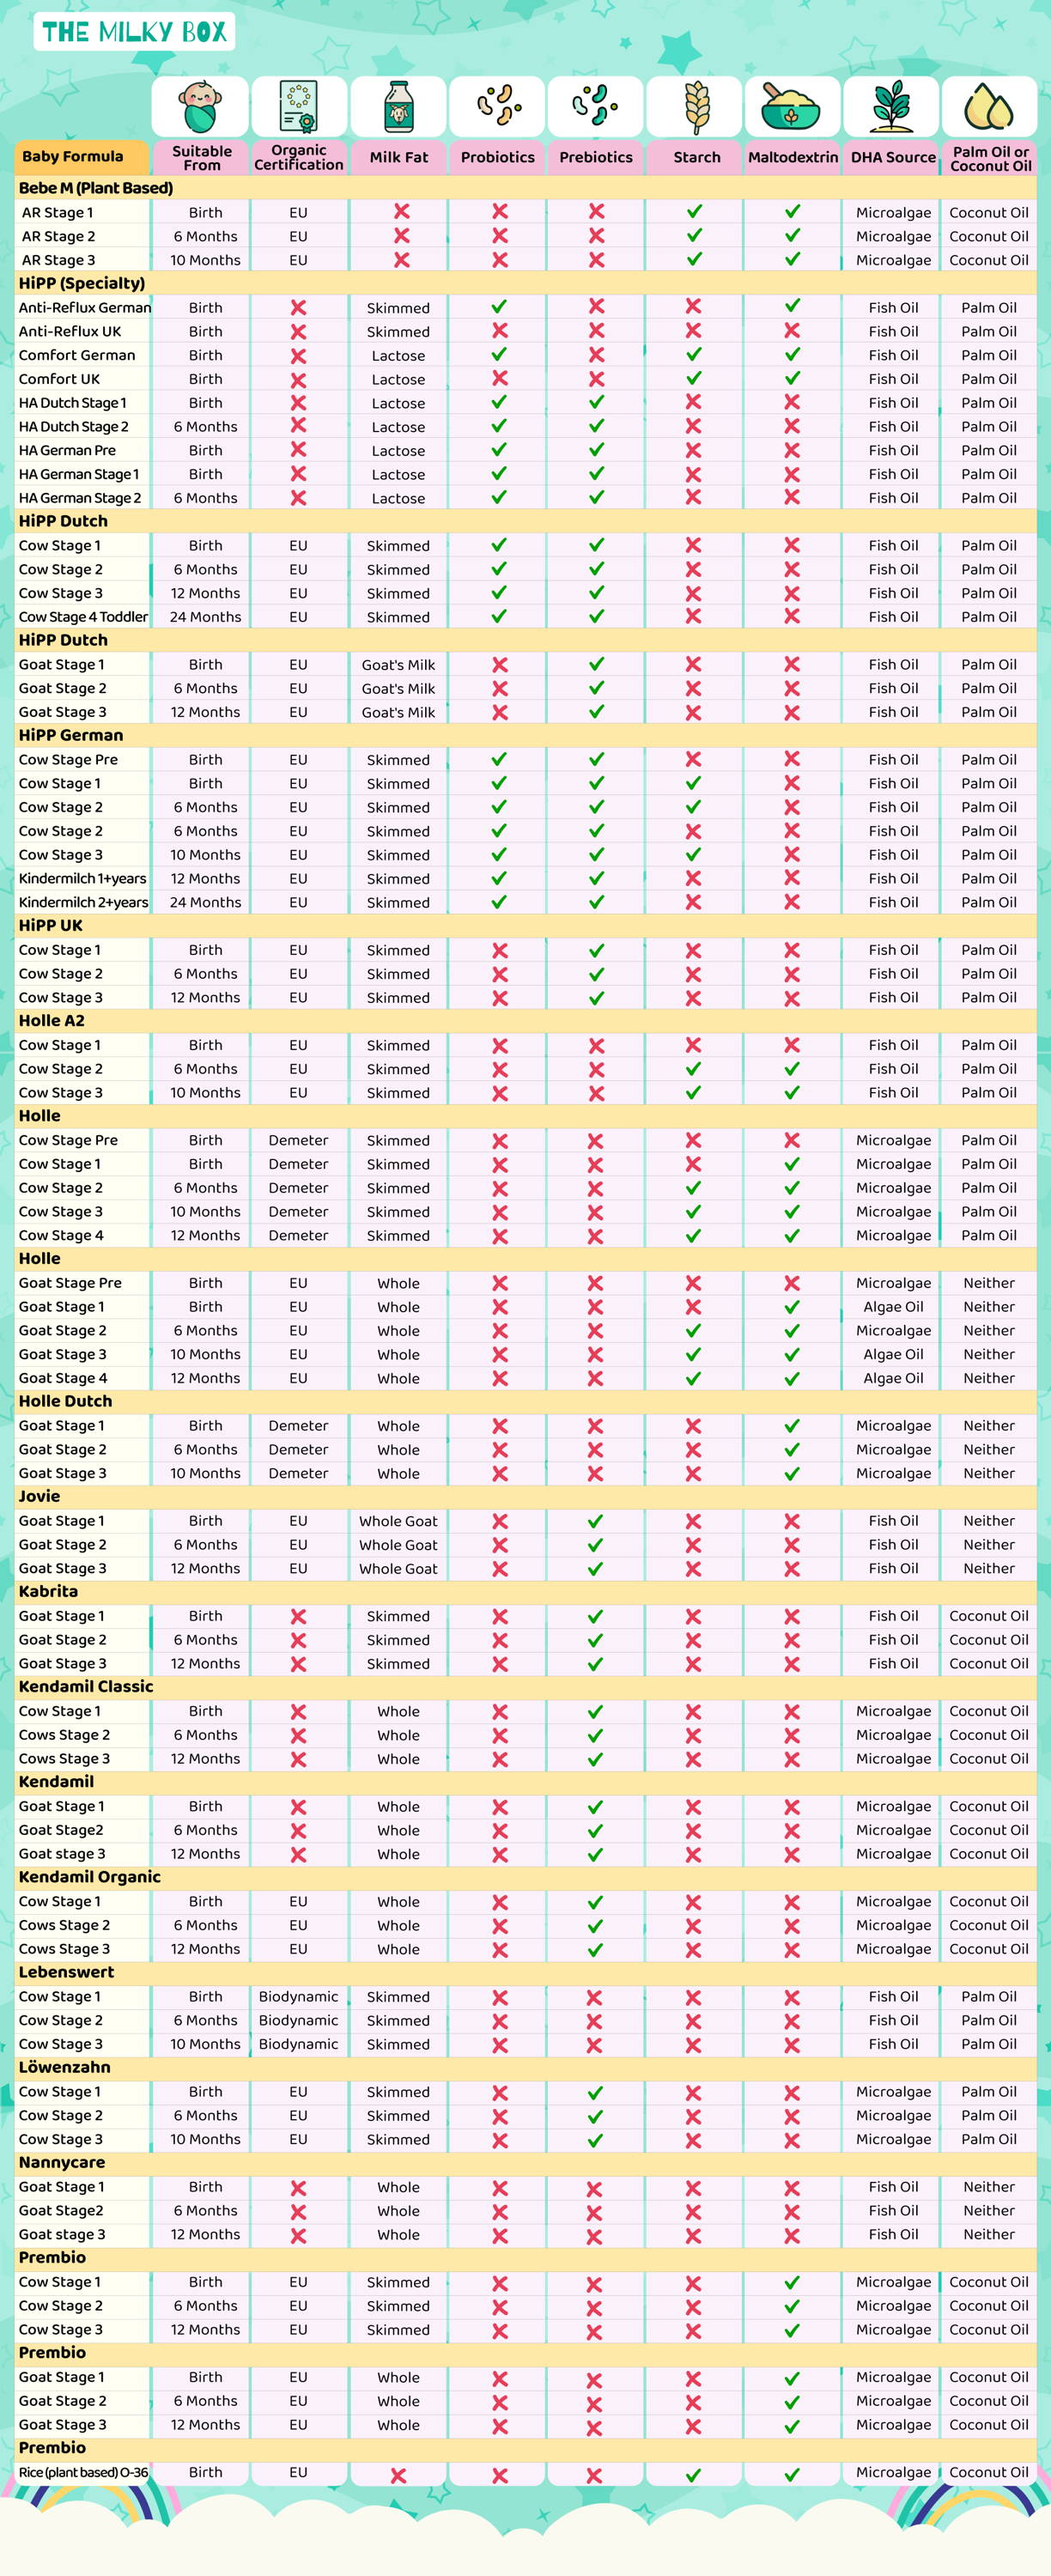Screen dimensions: 1051x2576
Task: Click the Probiotics column header
Action: tap(497, 157)
